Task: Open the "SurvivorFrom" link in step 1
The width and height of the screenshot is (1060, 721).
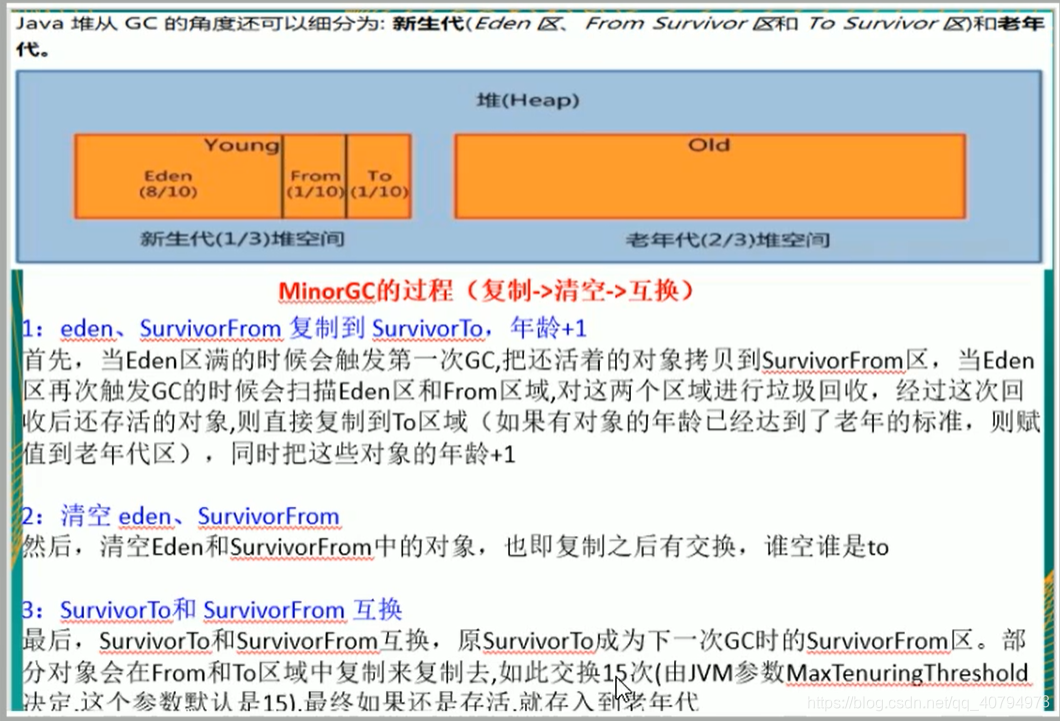Action: 211,328
